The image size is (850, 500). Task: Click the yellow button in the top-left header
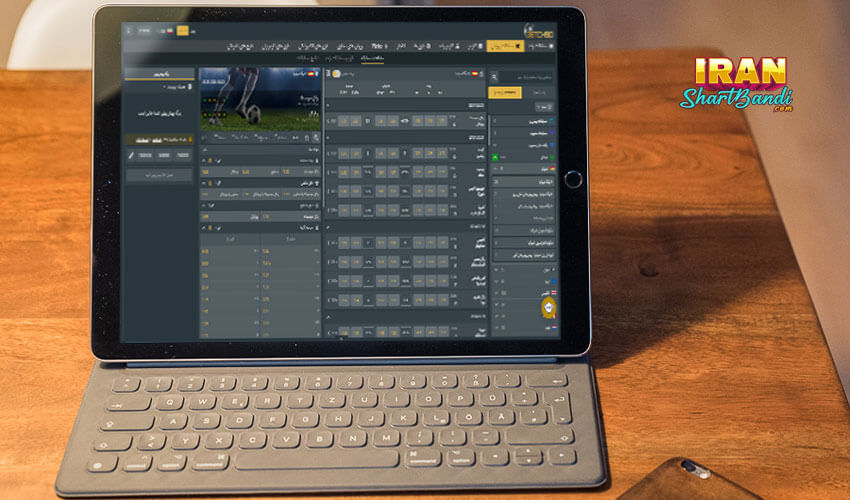(183, 30)
